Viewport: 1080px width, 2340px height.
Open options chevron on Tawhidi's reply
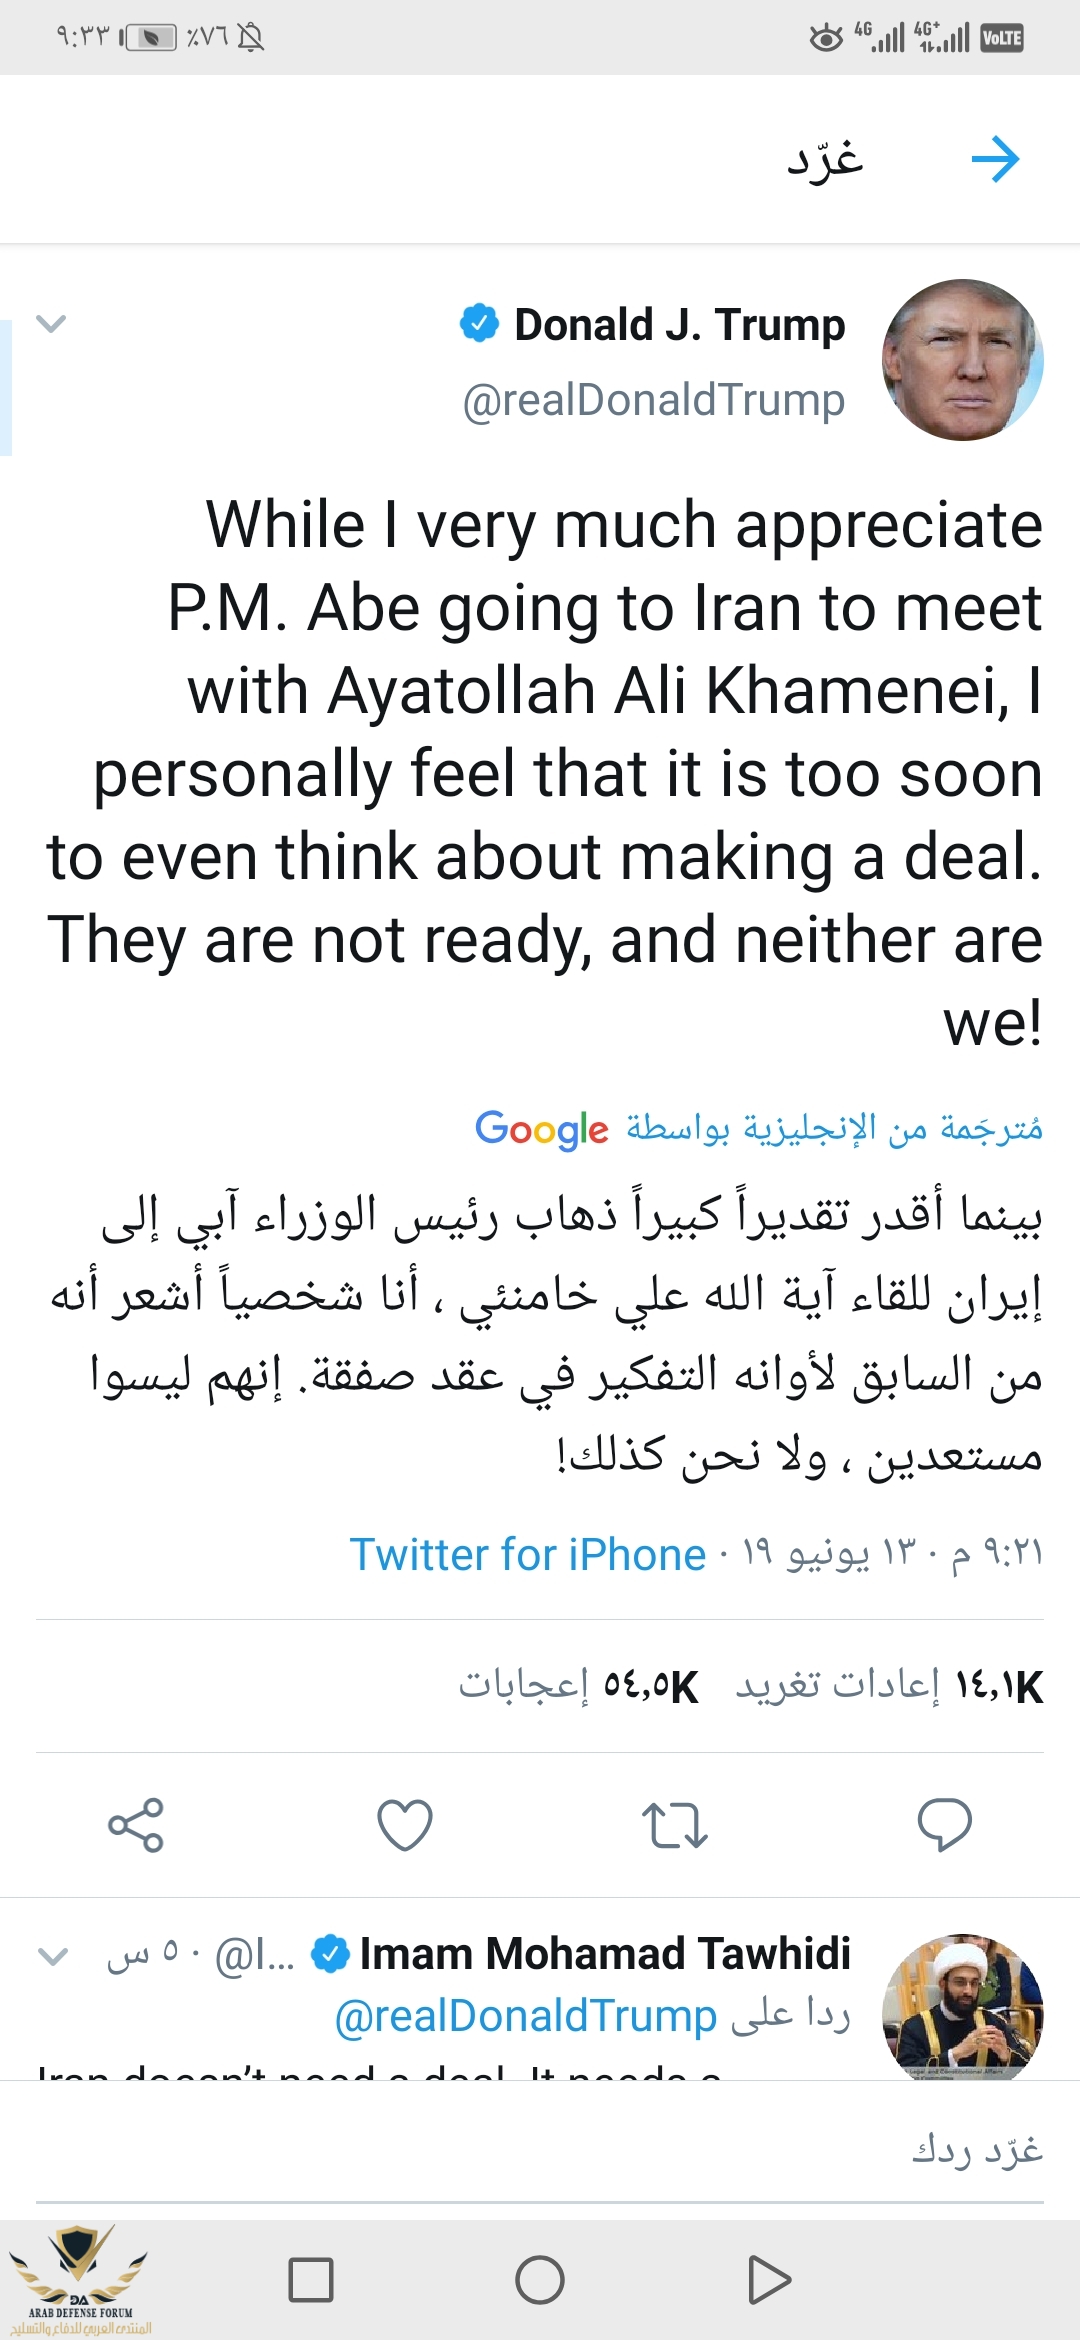pos(52,1956)
